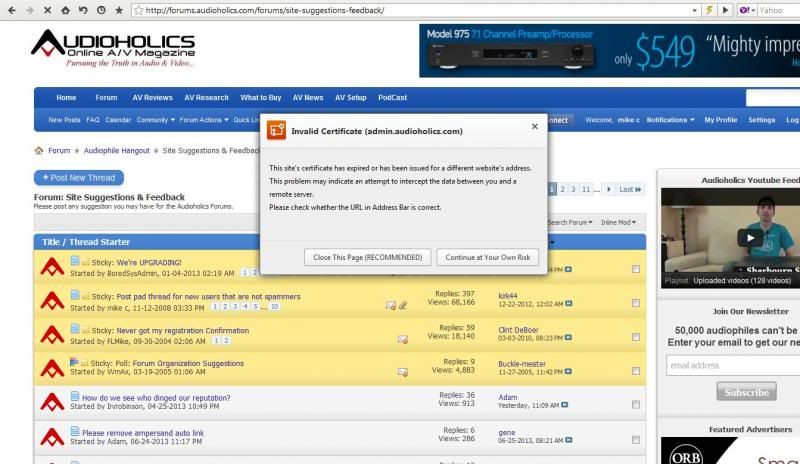800x464 pixels.
Task: Expand Notifications dropdown
Action: click(670, 120)
